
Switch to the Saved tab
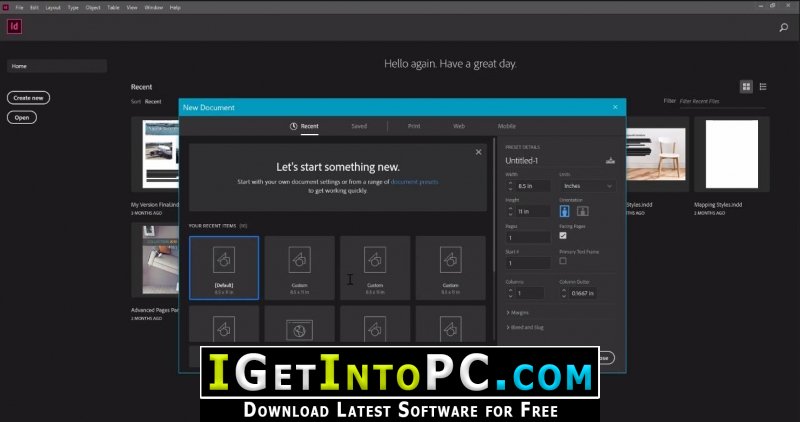click(x=359, y=126)
